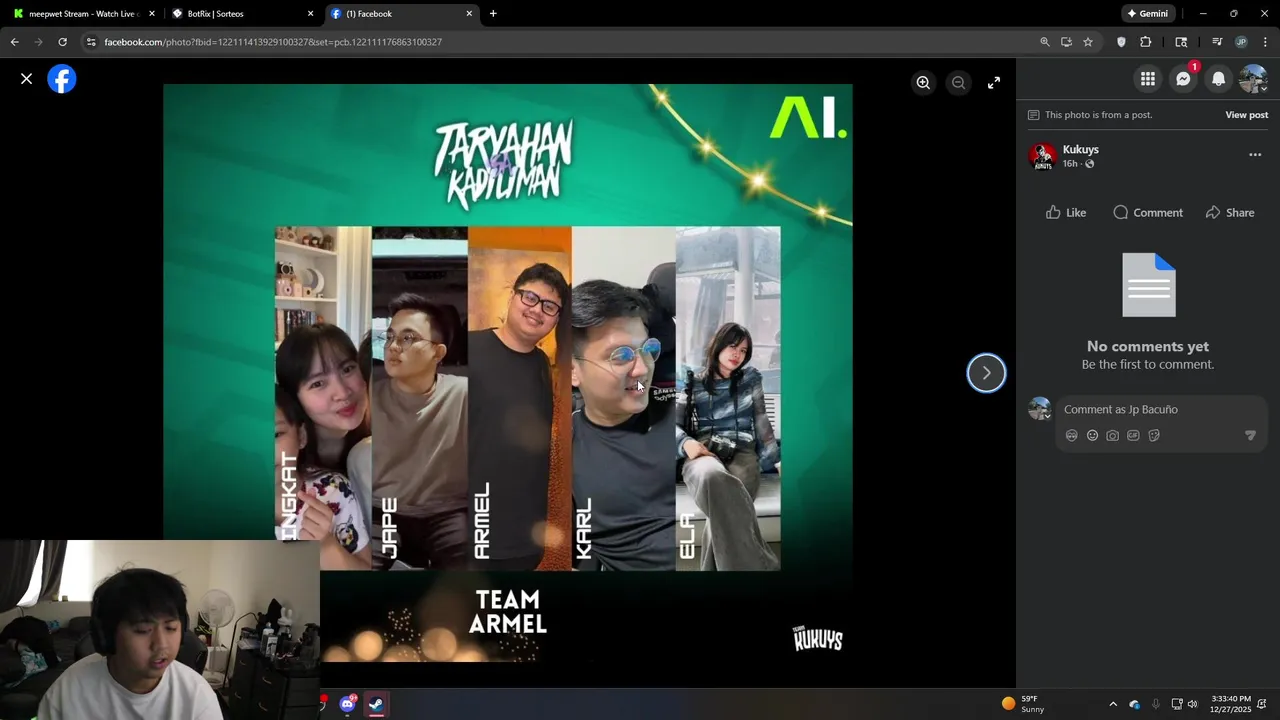Open Messenger chats icon
The height and width of the screenshot is (720, 1280).
1183,79
